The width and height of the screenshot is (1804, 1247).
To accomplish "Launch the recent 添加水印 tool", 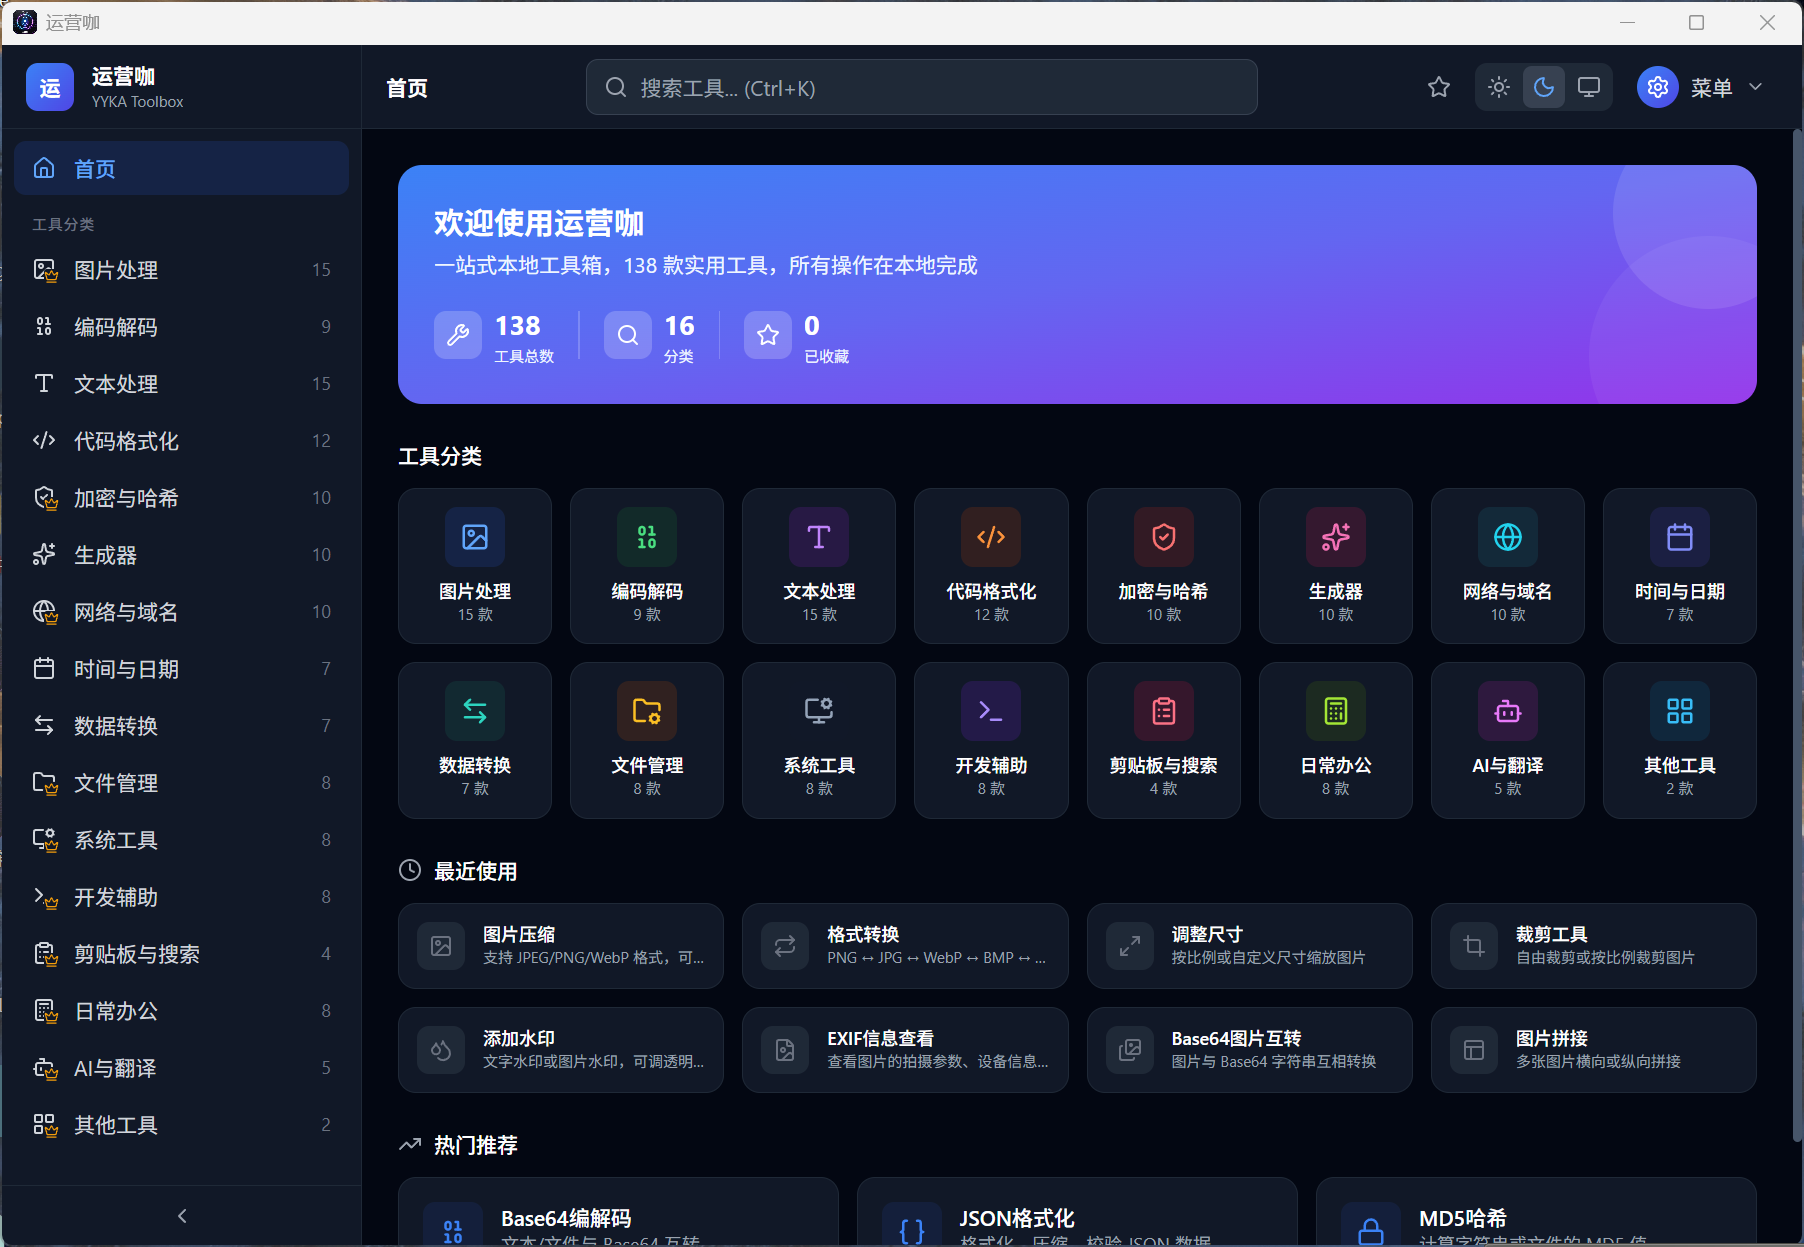I will [x=561, y=1050].
